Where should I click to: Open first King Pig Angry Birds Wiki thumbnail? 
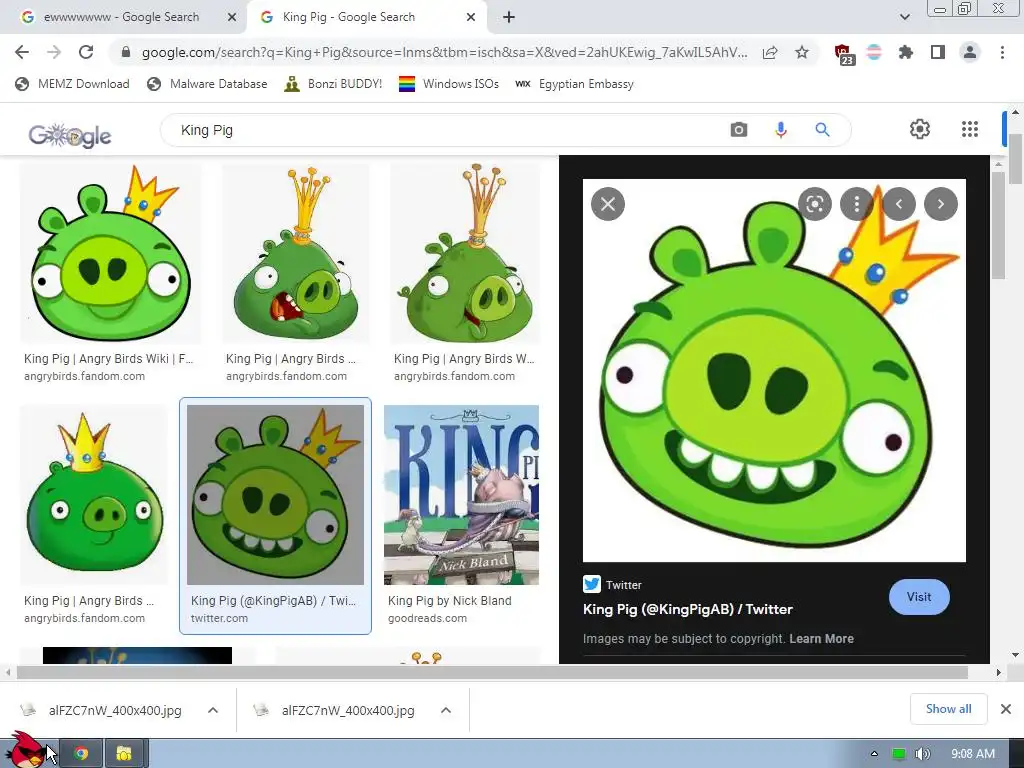110,253
